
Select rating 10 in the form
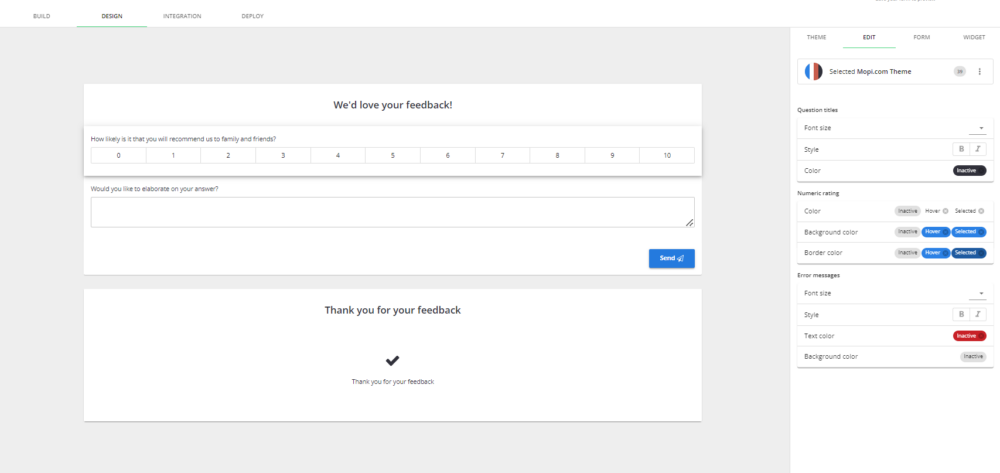tap(667, 156)
